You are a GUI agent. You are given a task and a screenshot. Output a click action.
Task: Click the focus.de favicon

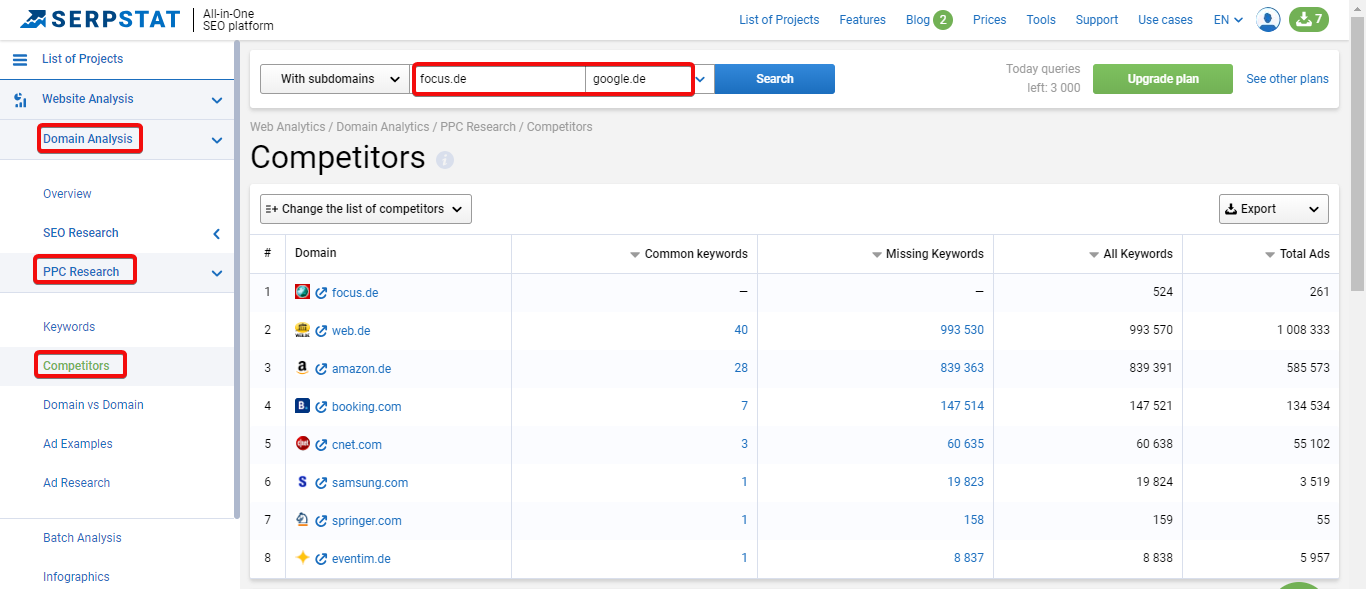(x=302, y=292)
